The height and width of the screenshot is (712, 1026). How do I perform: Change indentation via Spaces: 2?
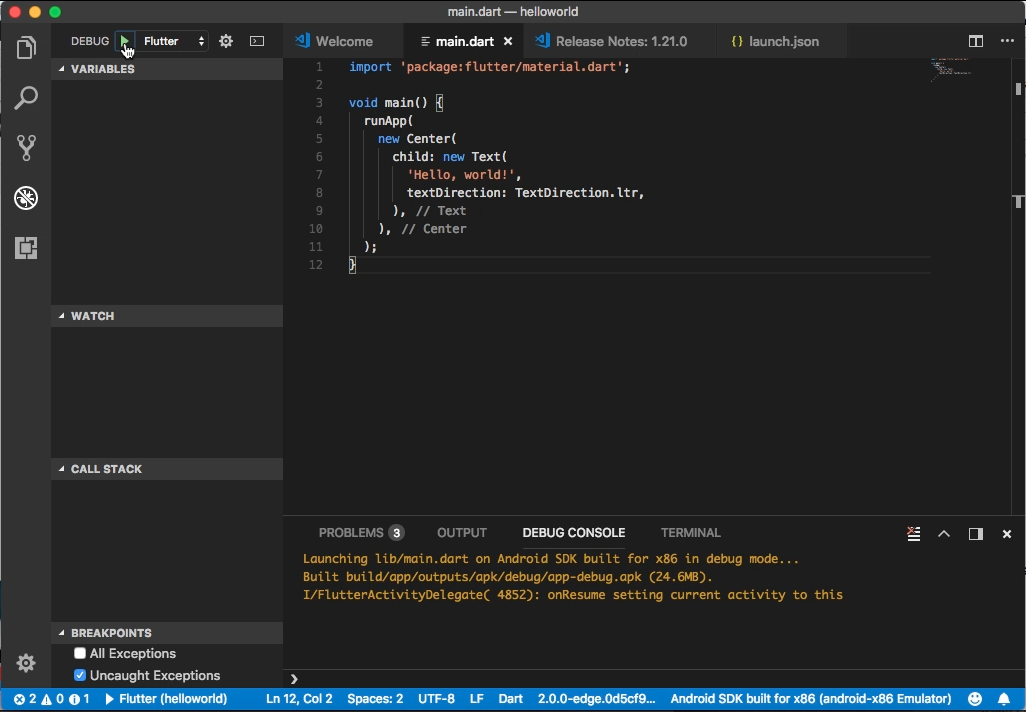(375, 699)
